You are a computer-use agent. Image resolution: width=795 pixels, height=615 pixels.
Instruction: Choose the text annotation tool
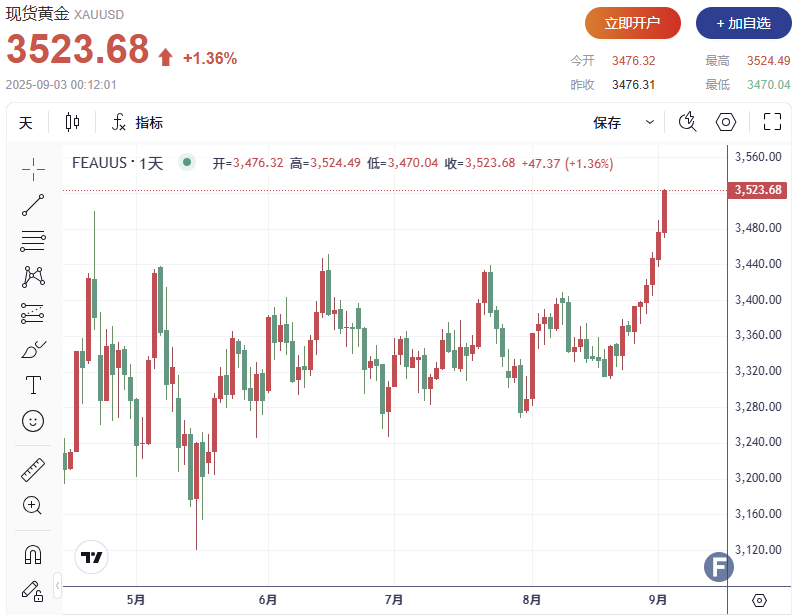pyautogui.click(x=33, y=385)
